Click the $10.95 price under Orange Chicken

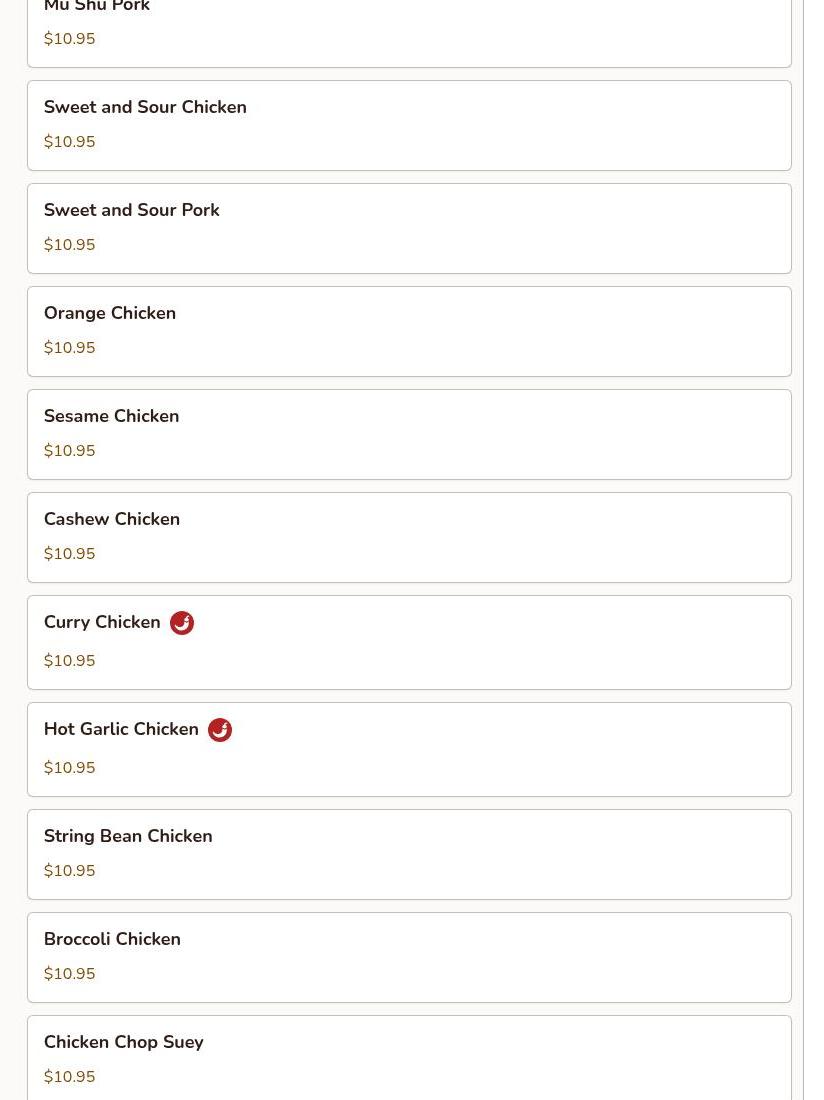pyautogui.click(x=69, y=348)
